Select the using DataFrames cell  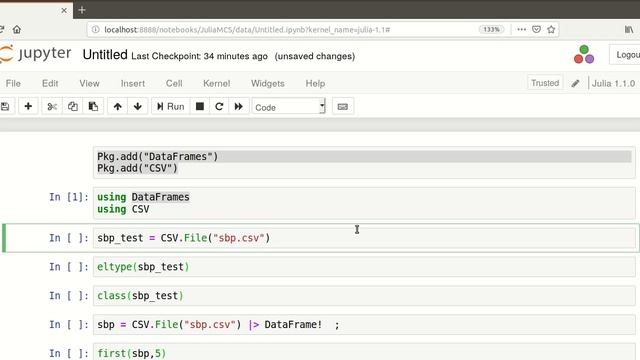(364, 203)
